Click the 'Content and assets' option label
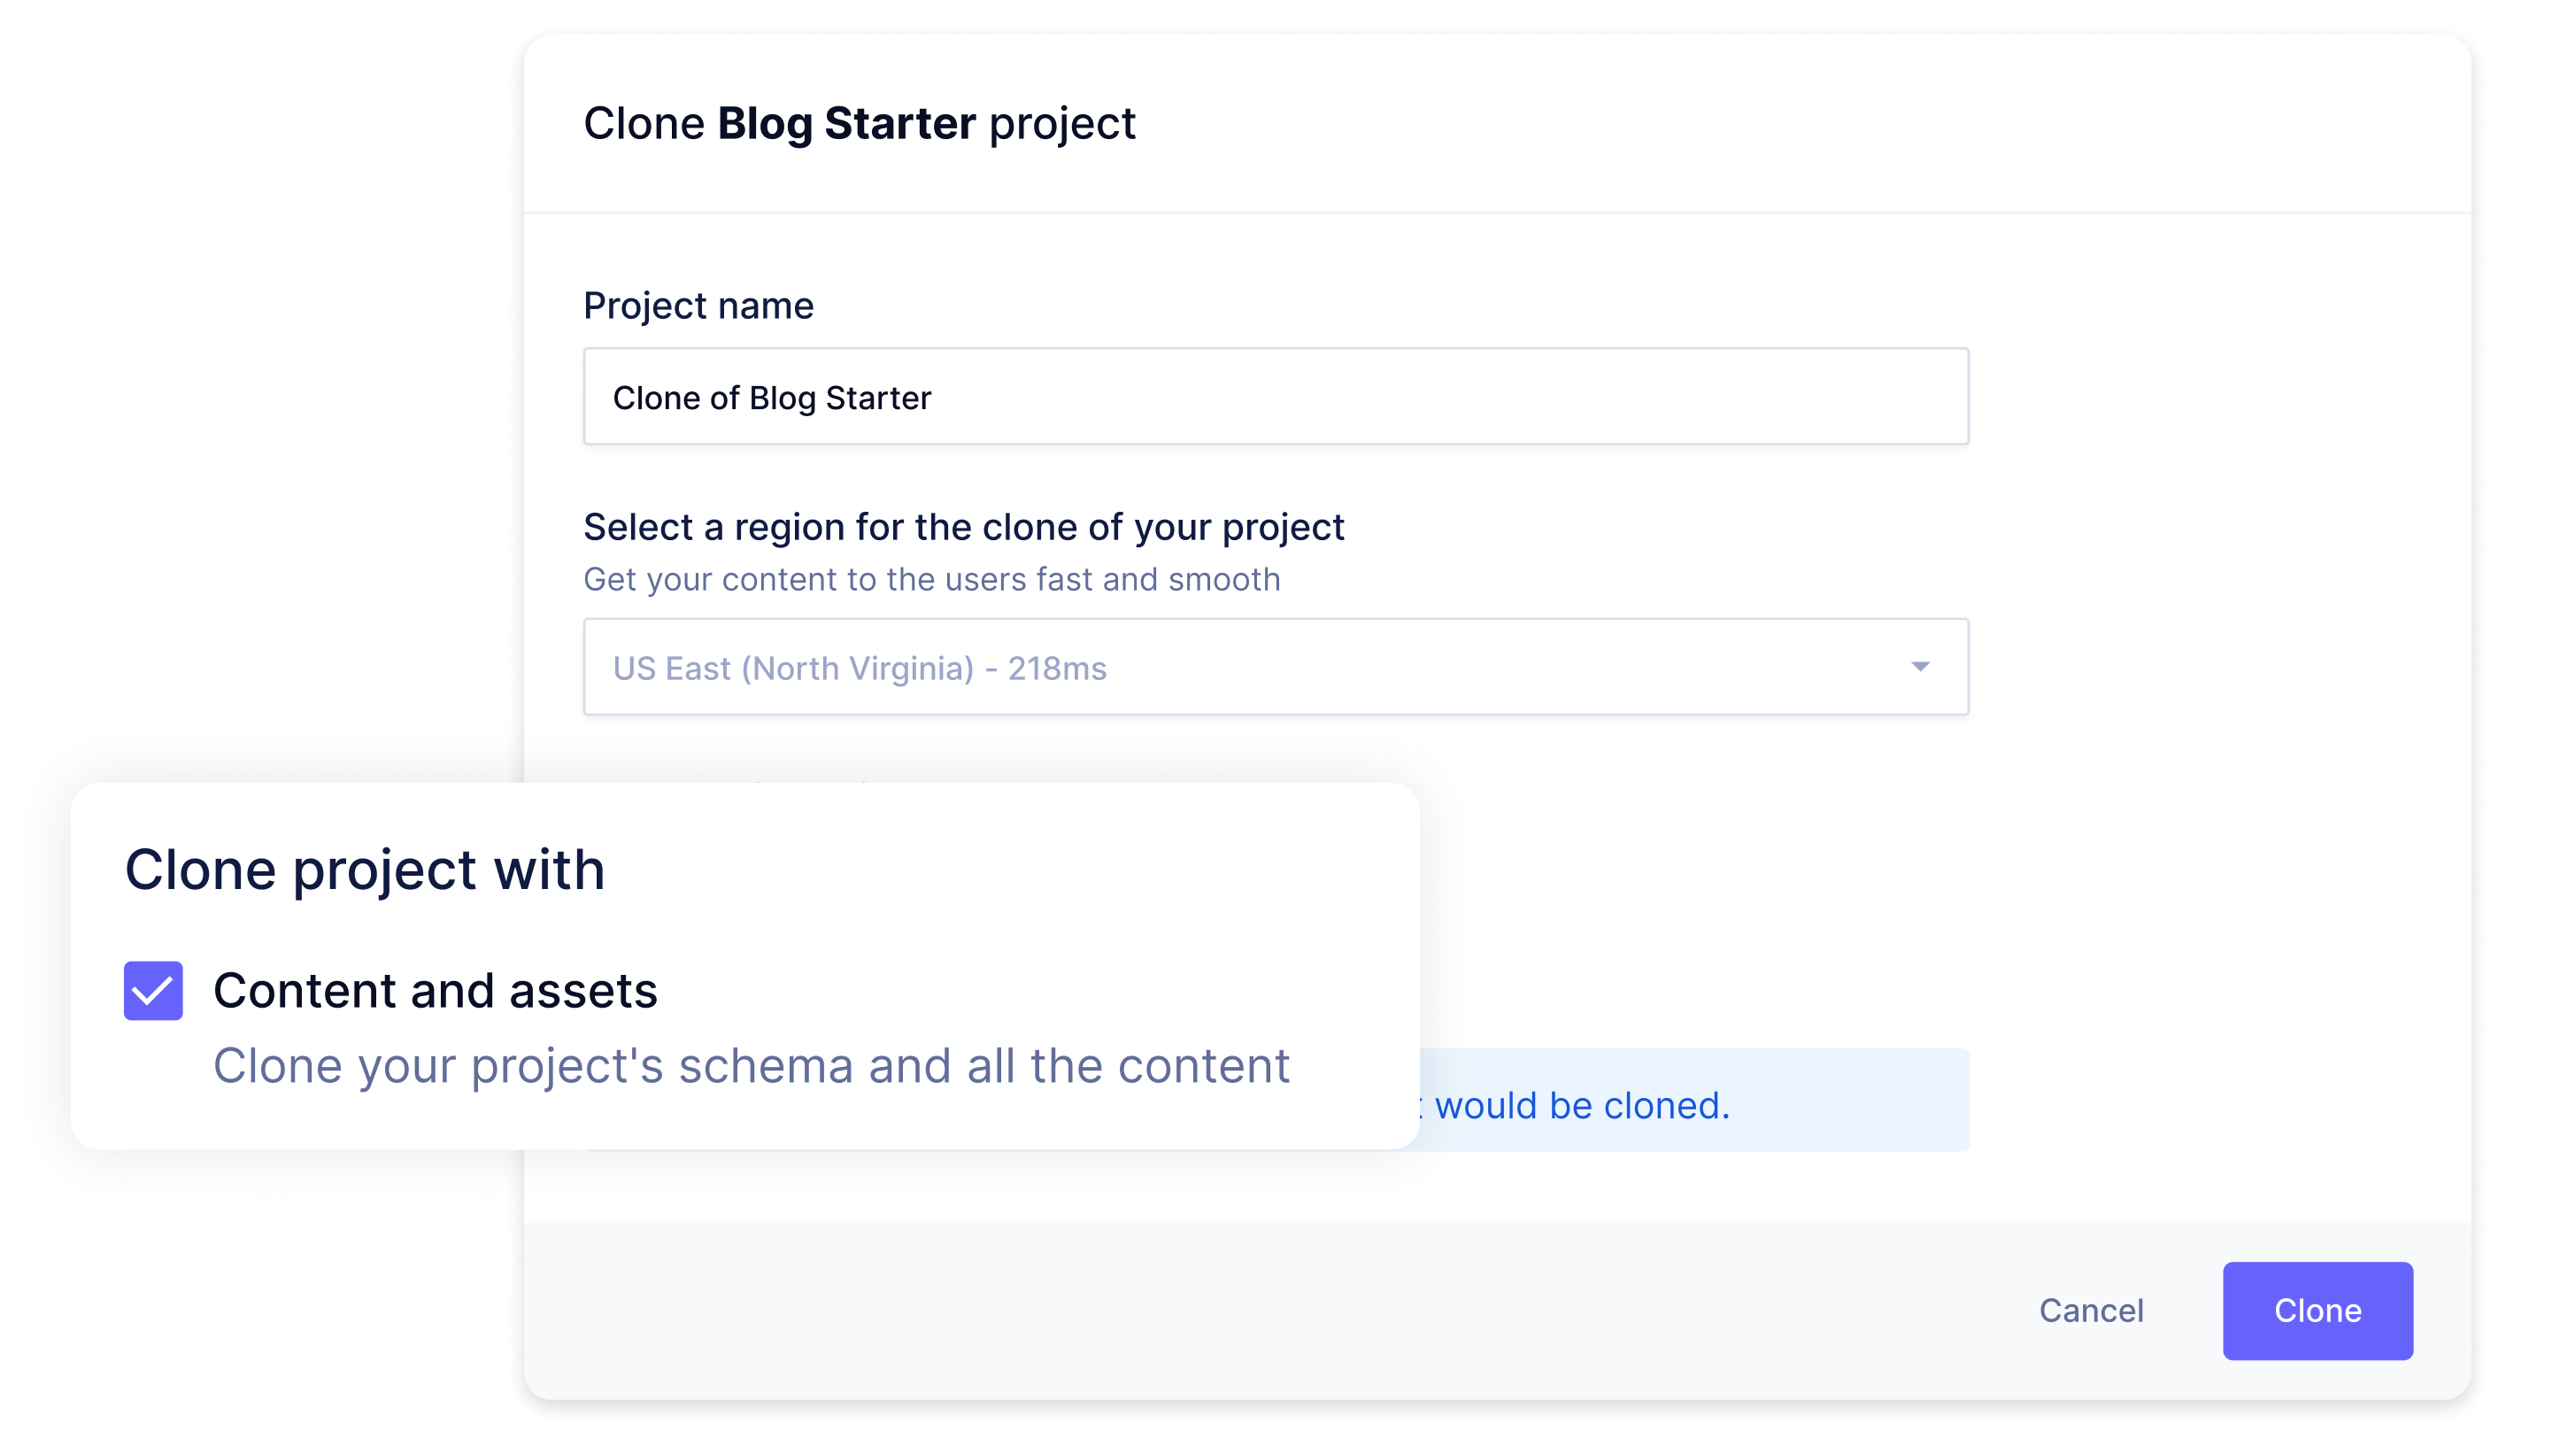 pyautogui.click(x=435, y=991)
